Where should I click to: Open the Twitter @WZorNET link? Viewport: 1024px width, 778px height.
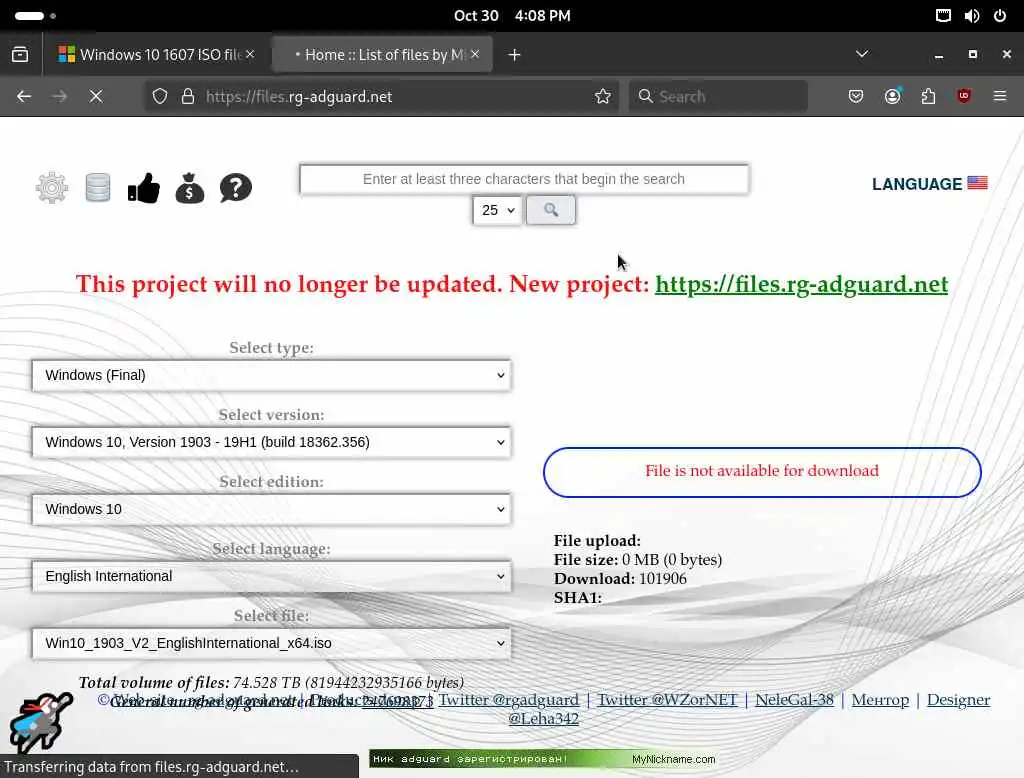tap(667, 700)
